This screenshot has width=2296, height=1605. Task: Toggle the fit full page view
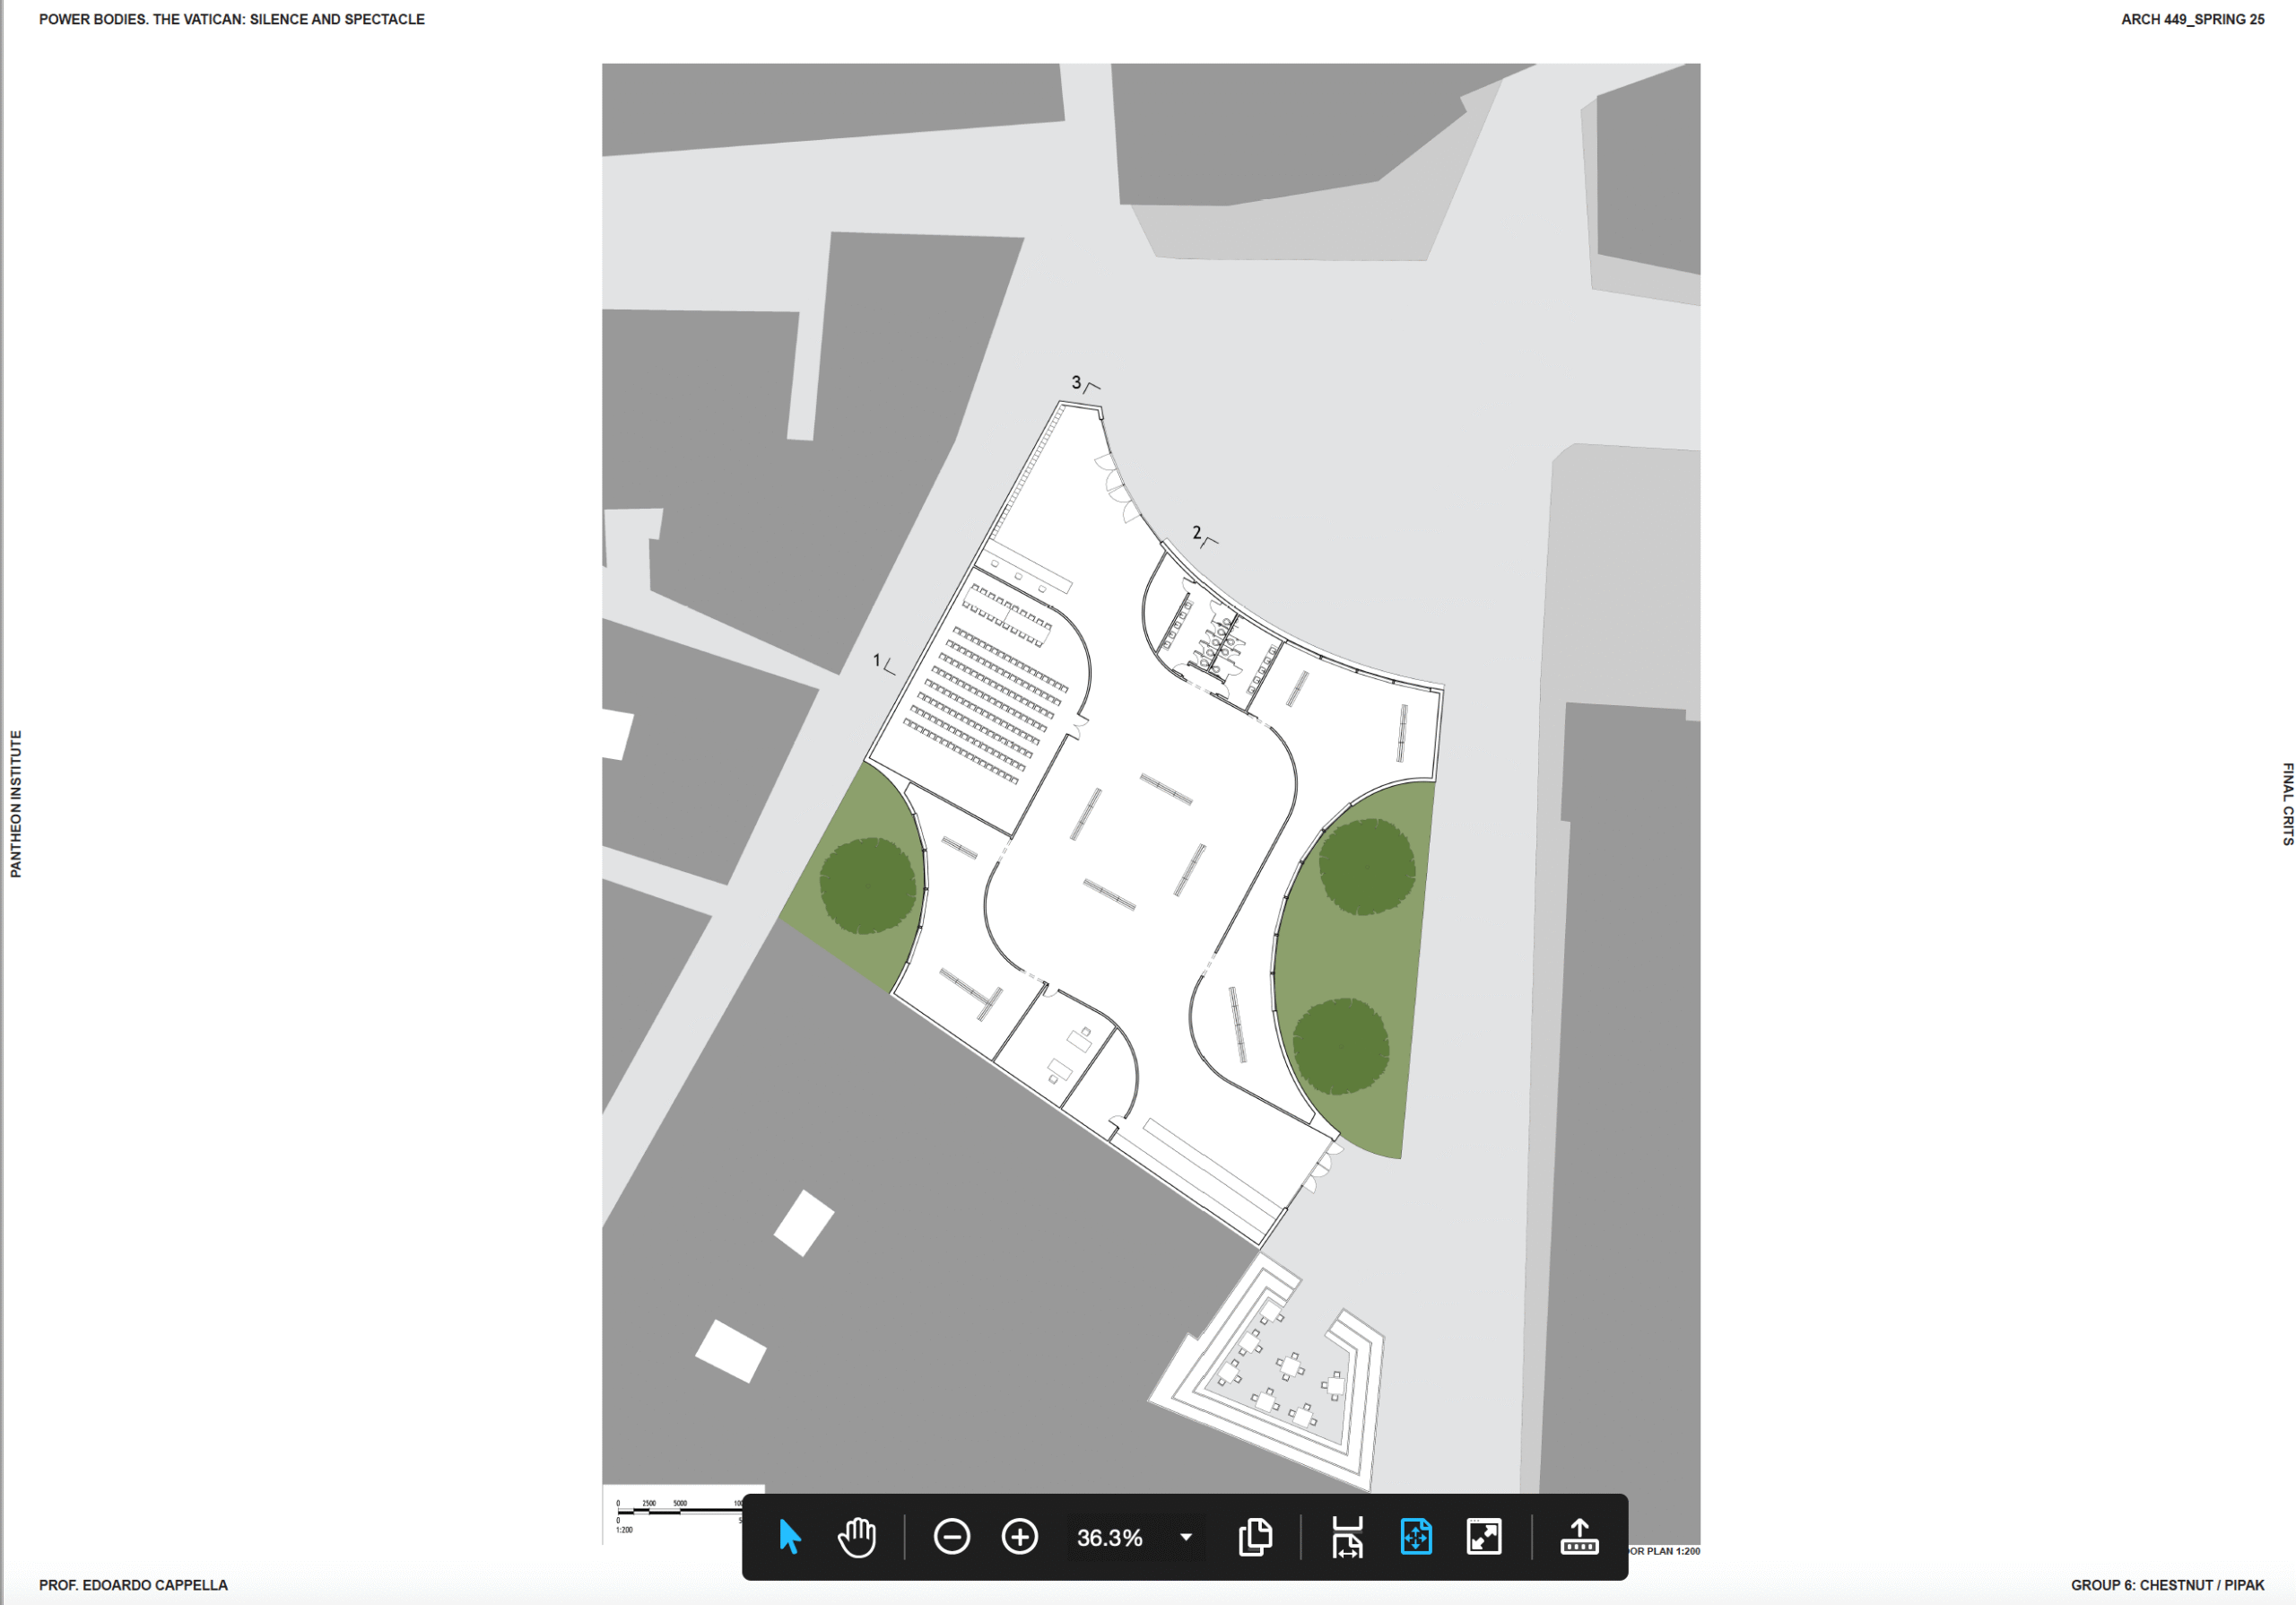click(1416, 1537)
